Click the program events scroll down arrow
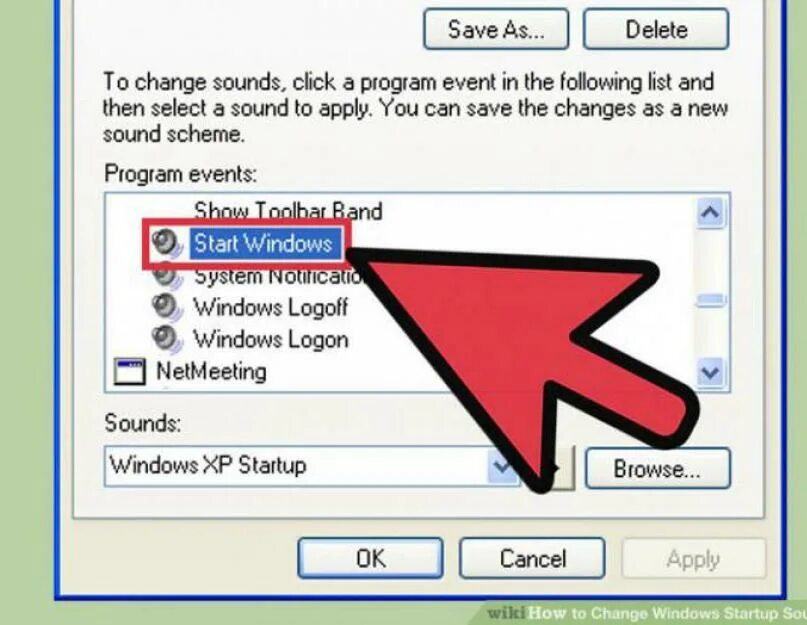807x625 pixels. pos(711,372)
